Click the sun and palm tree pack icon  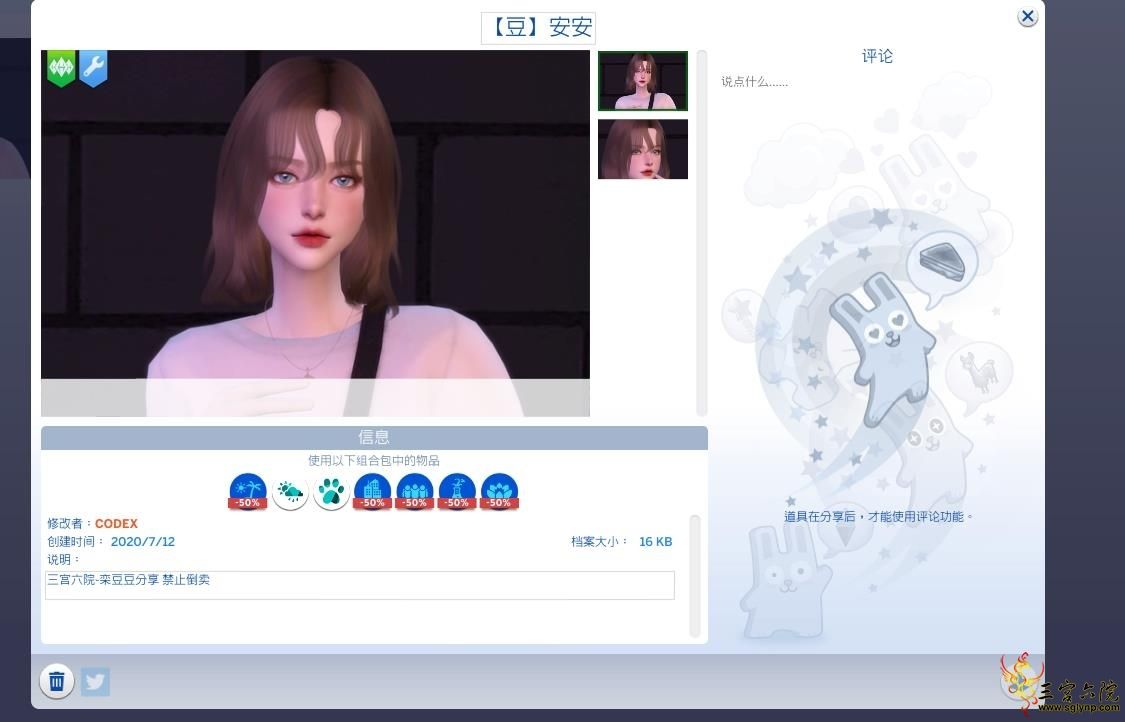[x=248, y=492]
